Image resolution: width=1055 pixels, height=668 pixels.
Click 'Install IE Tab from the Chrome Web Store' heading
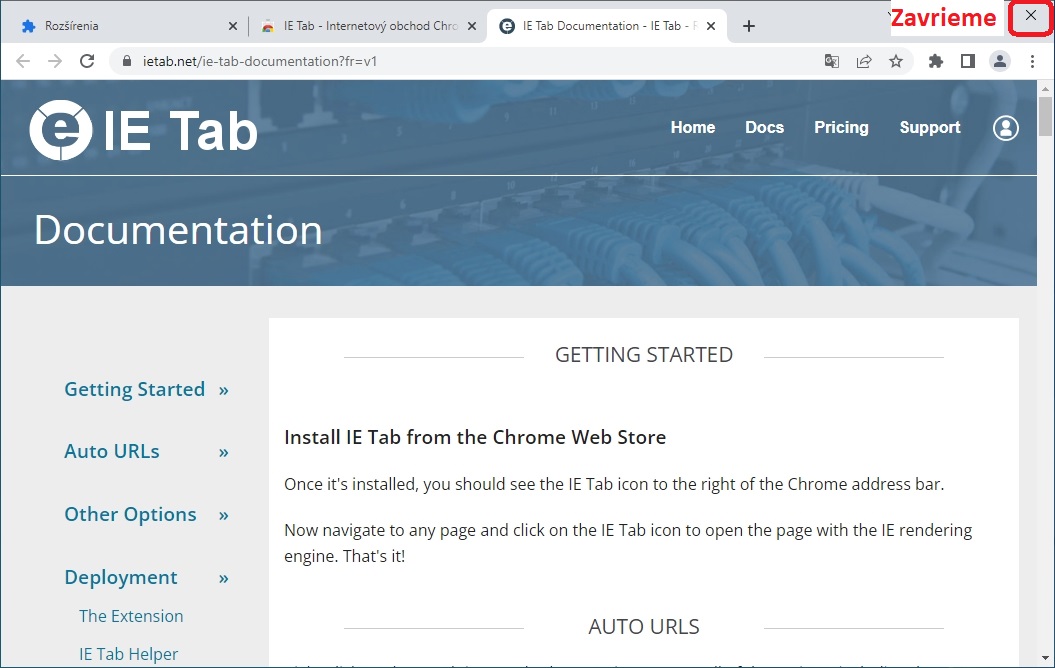coord(475,437)
